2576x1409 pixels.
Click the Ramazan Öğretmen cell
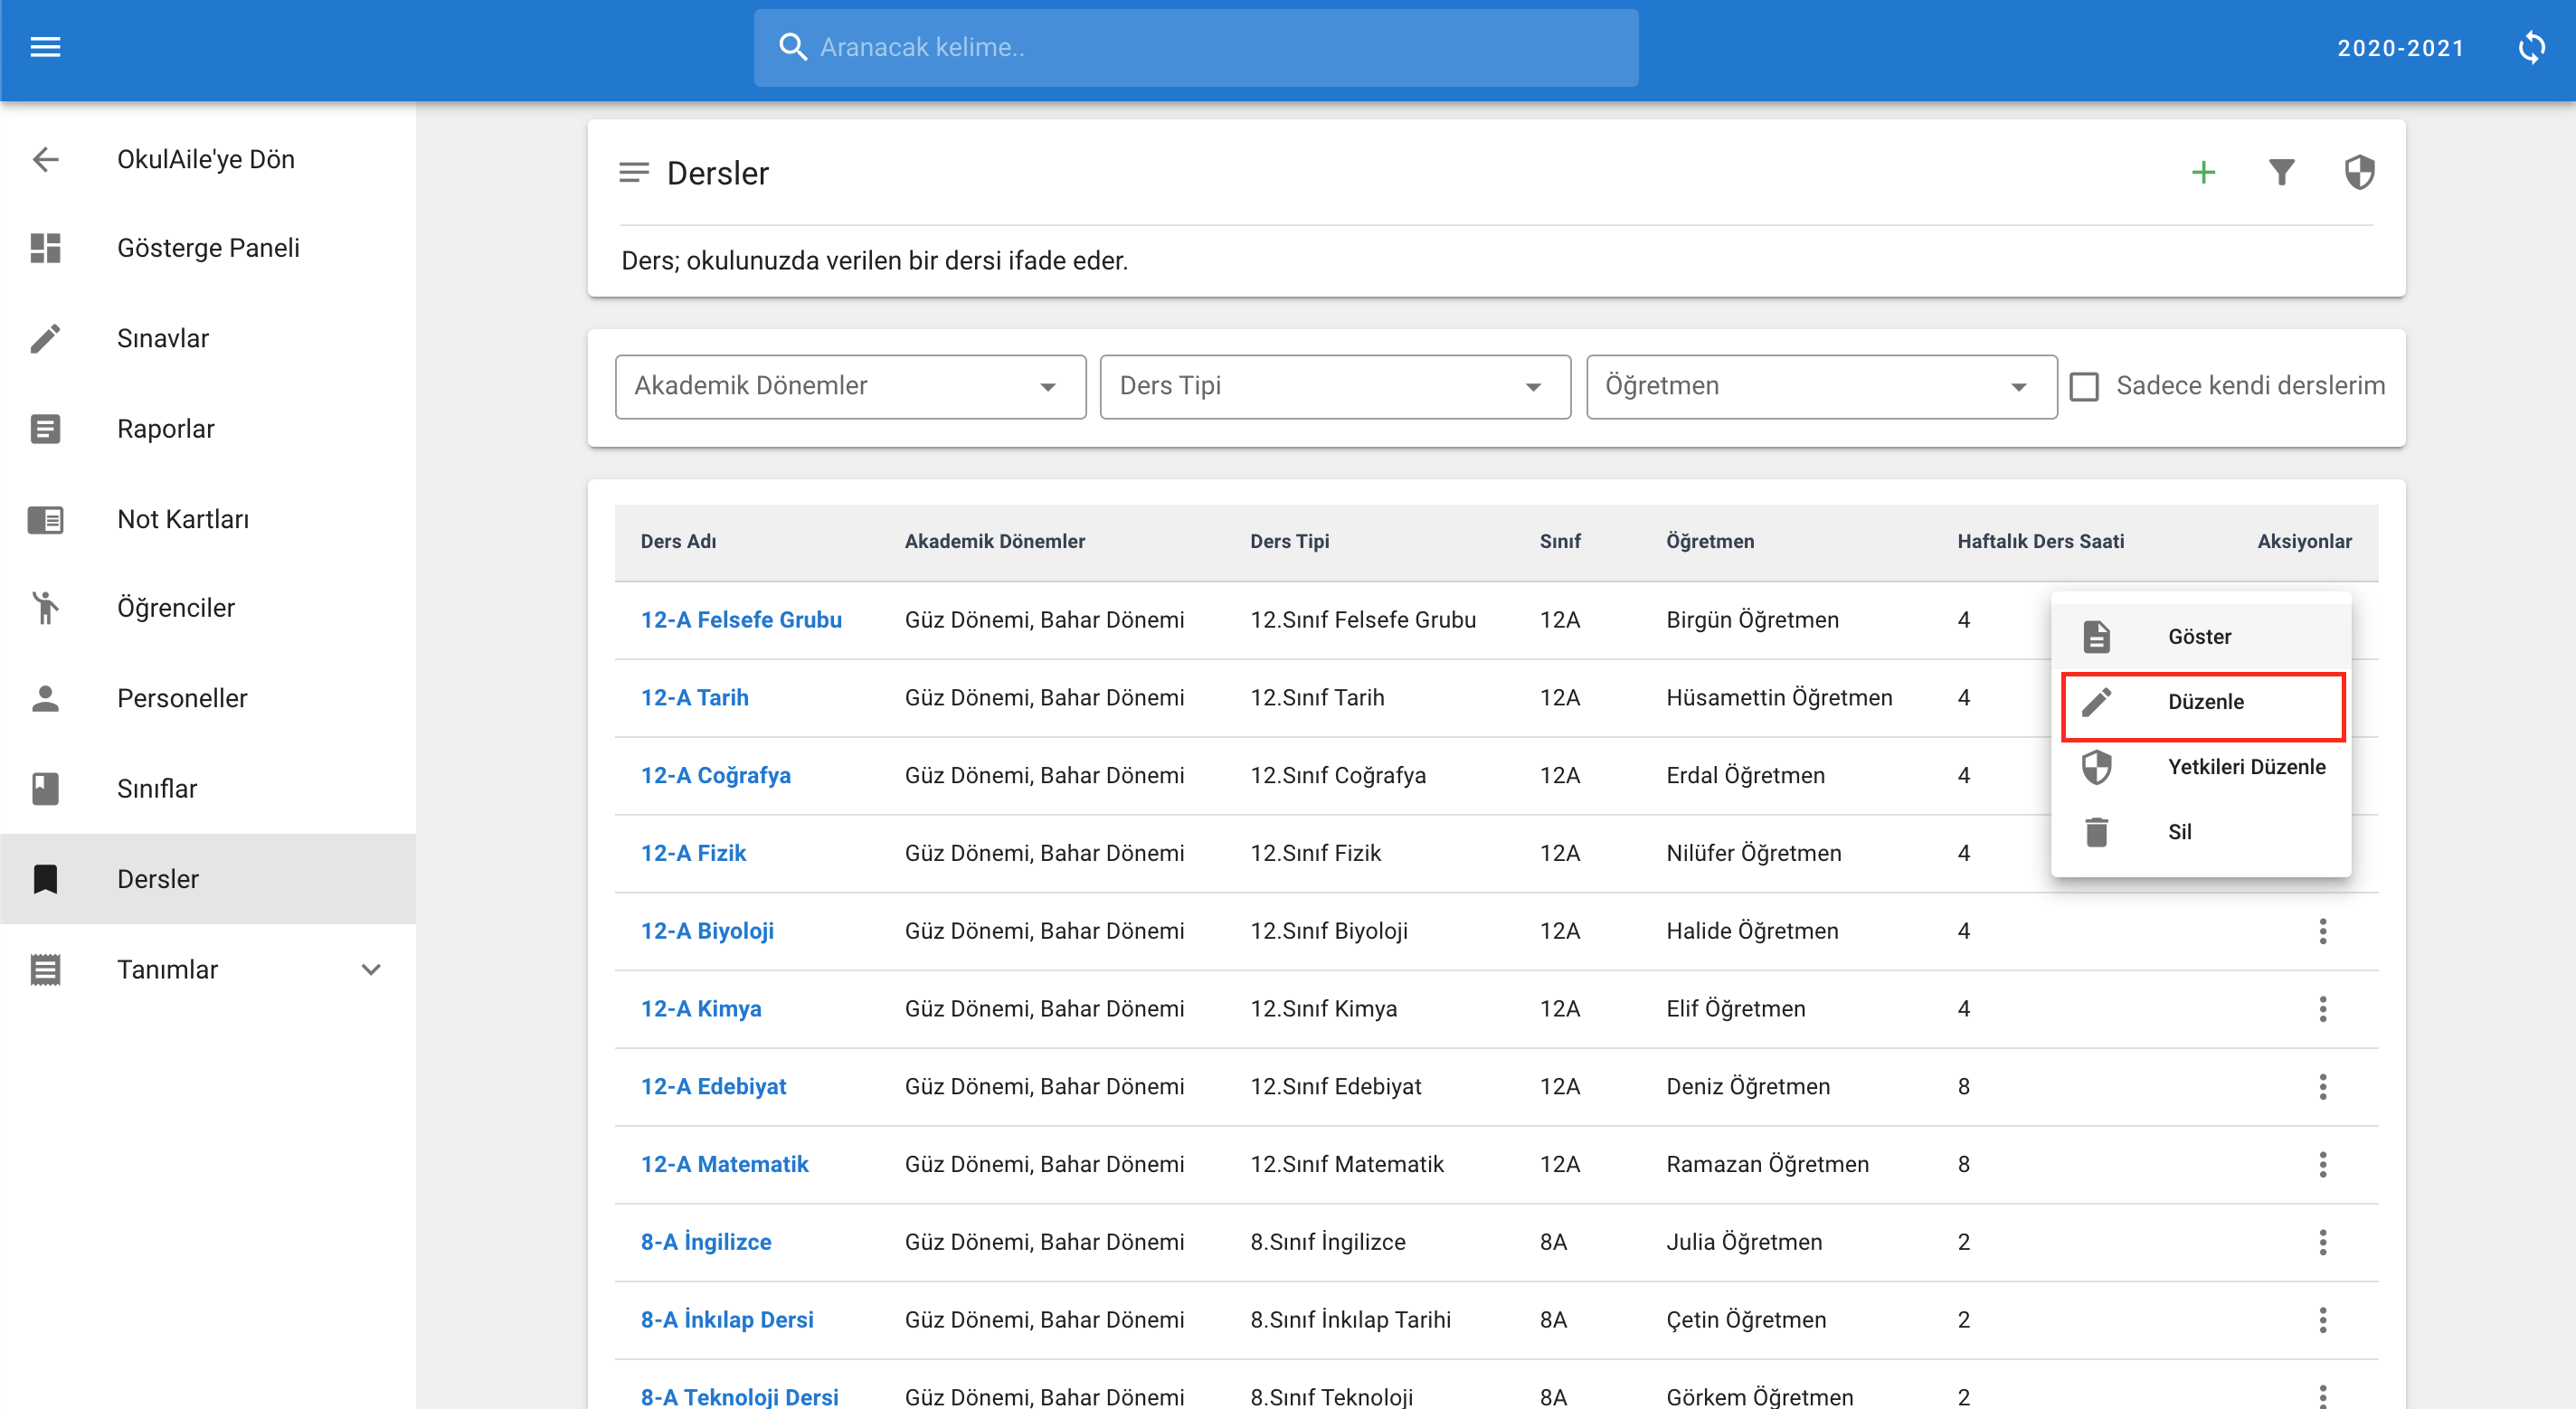(x=1767, y=1164)
